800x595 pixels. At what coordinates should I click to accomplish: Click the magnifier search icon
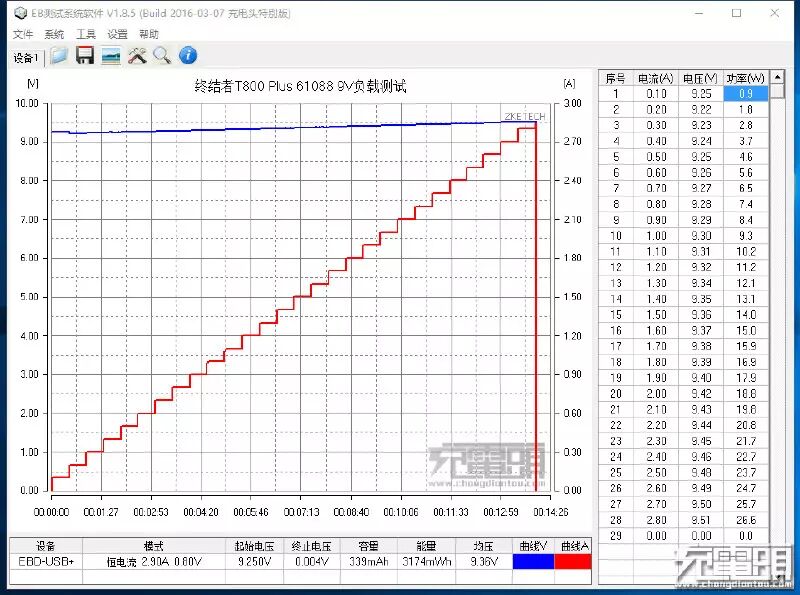click(x=162, y=56)
